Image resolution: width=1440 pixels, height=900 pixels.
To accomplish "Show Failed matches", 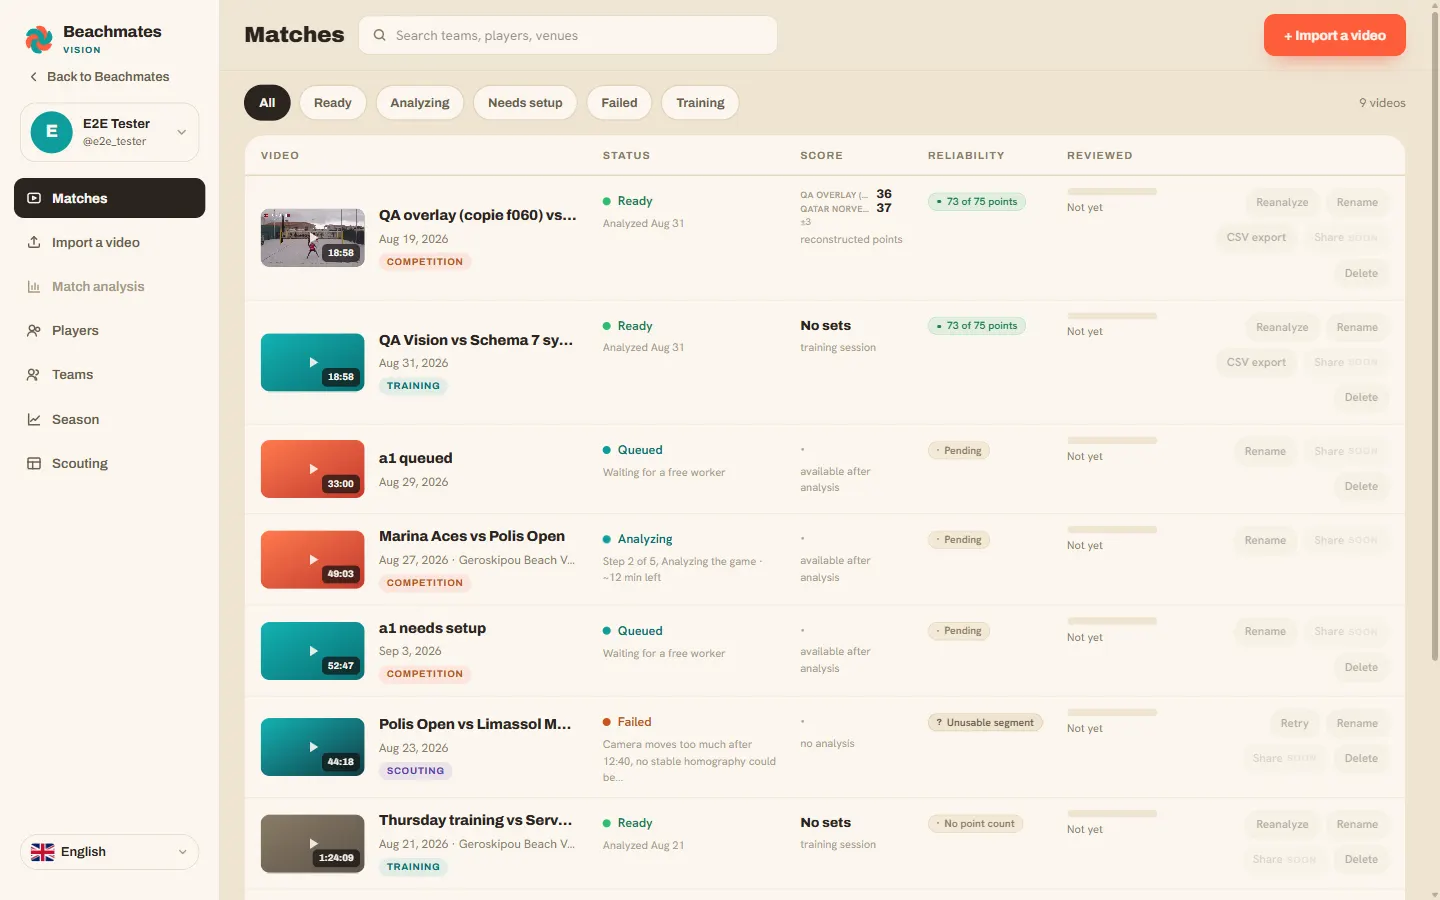I will point(619,103).
